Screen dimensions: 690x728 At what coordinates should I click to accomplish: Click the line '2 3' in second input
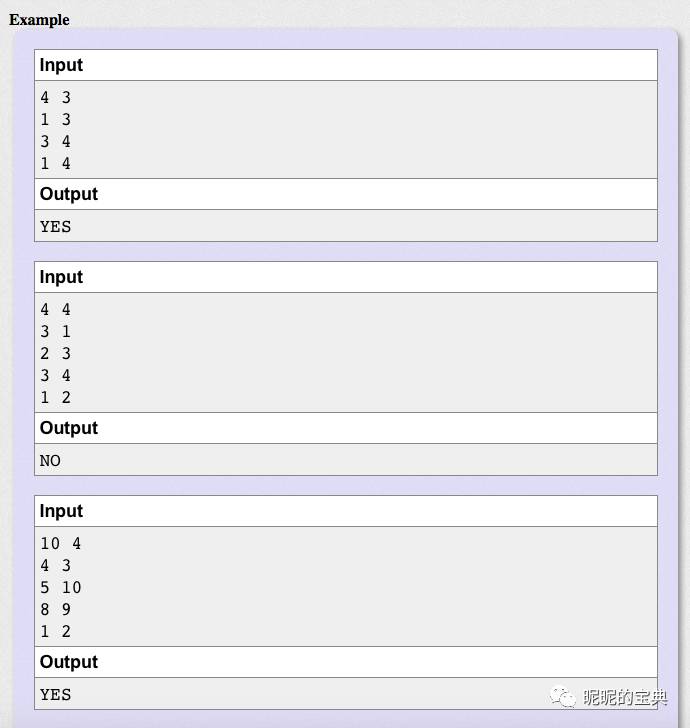pos(55,353)
